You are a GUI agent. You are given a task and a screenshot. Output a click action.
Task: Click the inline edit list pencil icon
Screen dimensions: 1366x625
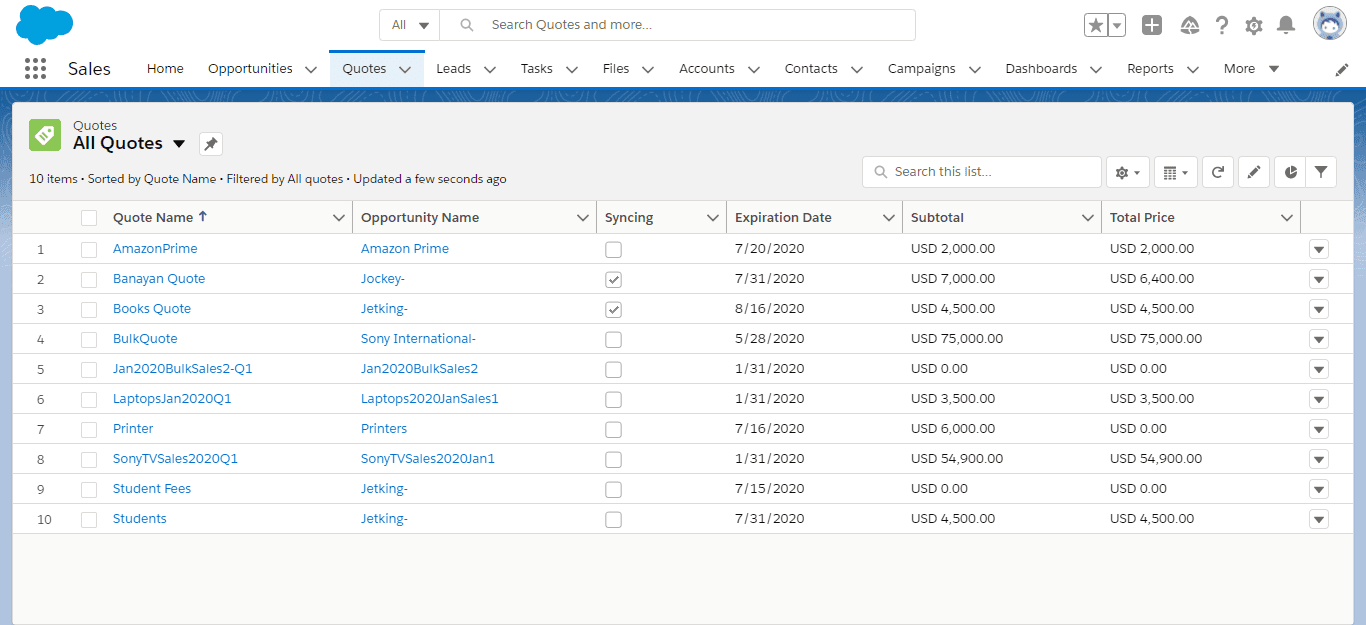pyautogui.click(x=1253, y=172)
